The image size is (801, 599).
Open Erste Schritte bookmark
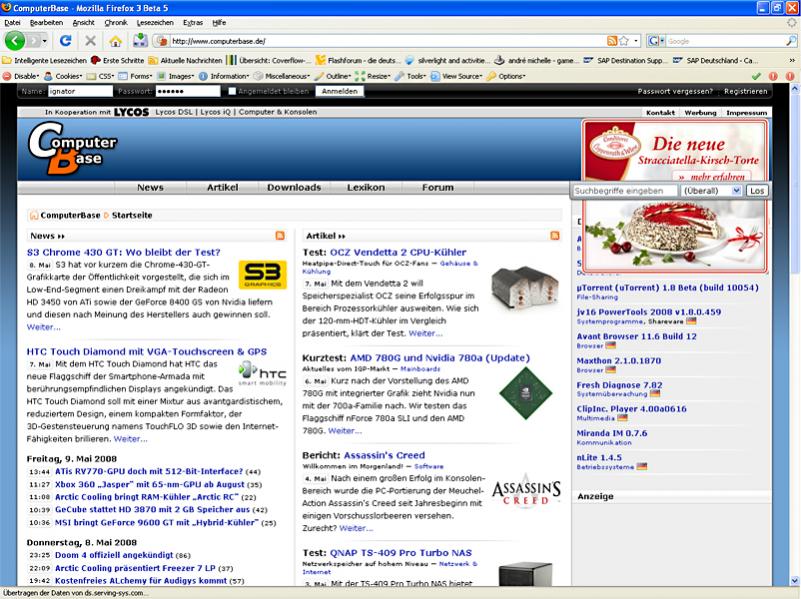[117, 60]
